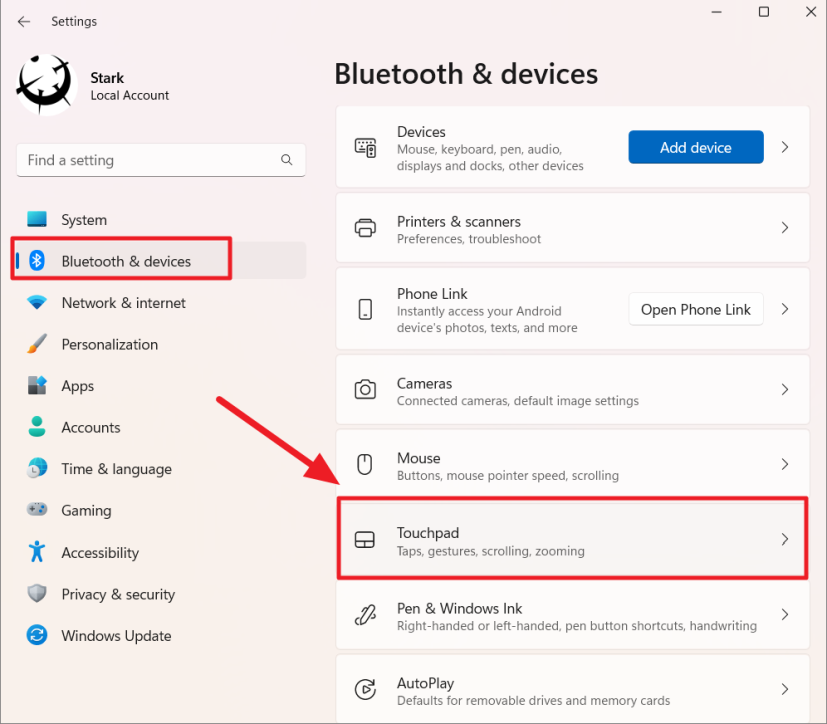This screenshot has height=724, width=827.
Task: Open the Touchpad settings title
Action: tap(428, 533)
